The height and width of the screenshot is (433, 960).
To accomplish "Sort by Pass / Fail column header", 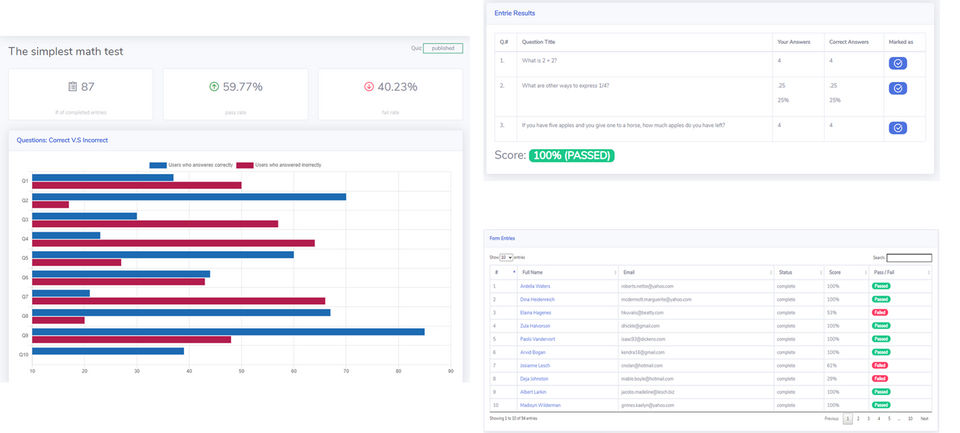I will [x=900, y=272].
